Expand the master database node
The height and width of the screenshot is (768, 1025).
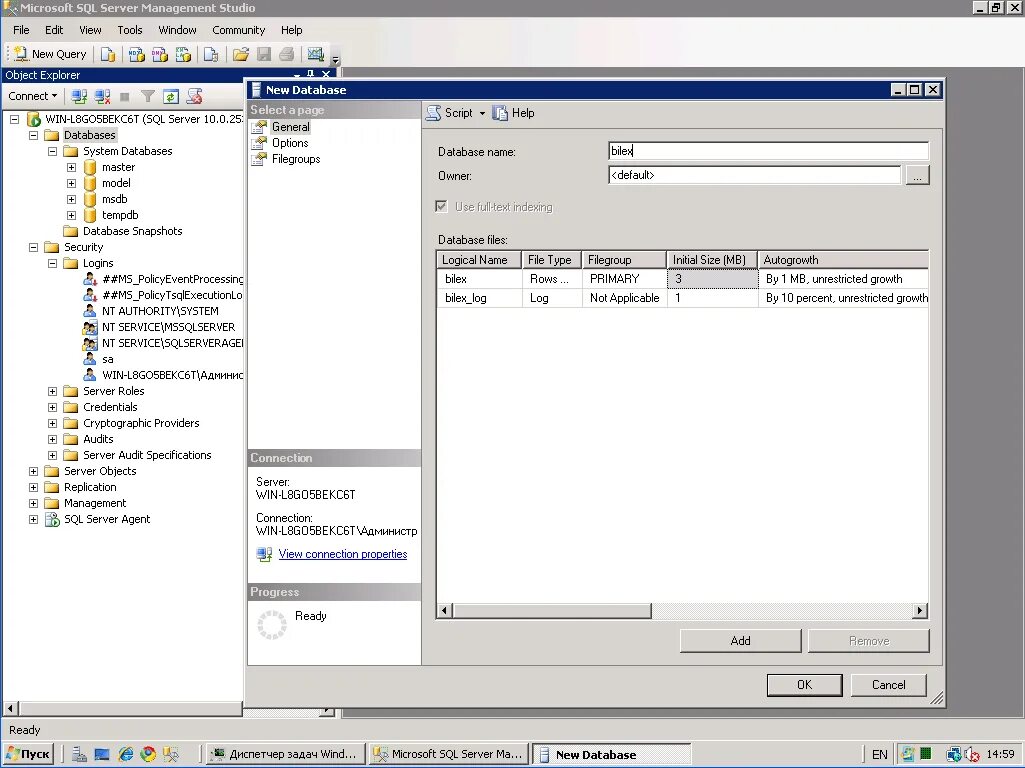coord(71,167)
